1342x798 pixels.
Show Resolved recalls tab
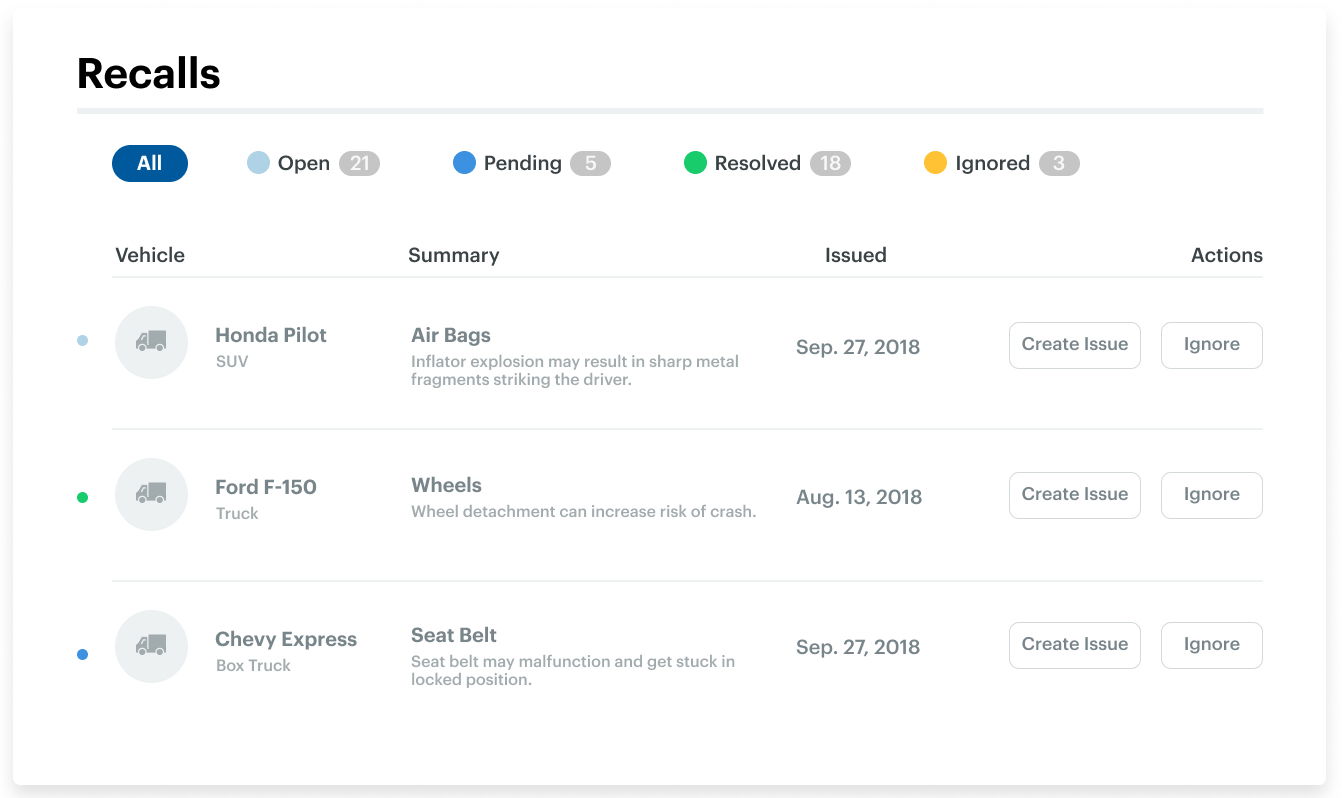pos(767,163)
